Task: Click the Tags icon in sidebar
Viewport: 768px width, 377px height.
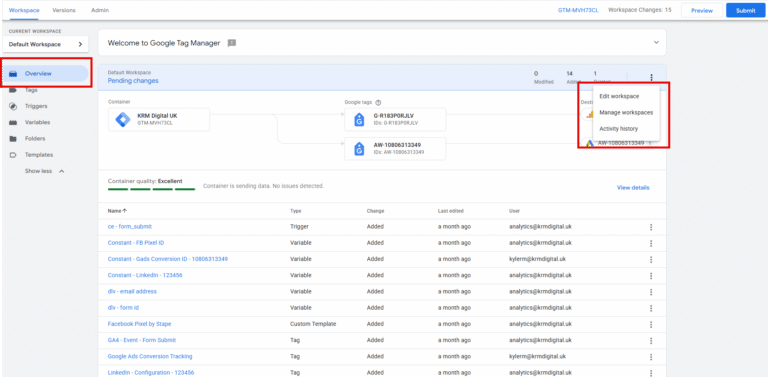Action: 13,90
